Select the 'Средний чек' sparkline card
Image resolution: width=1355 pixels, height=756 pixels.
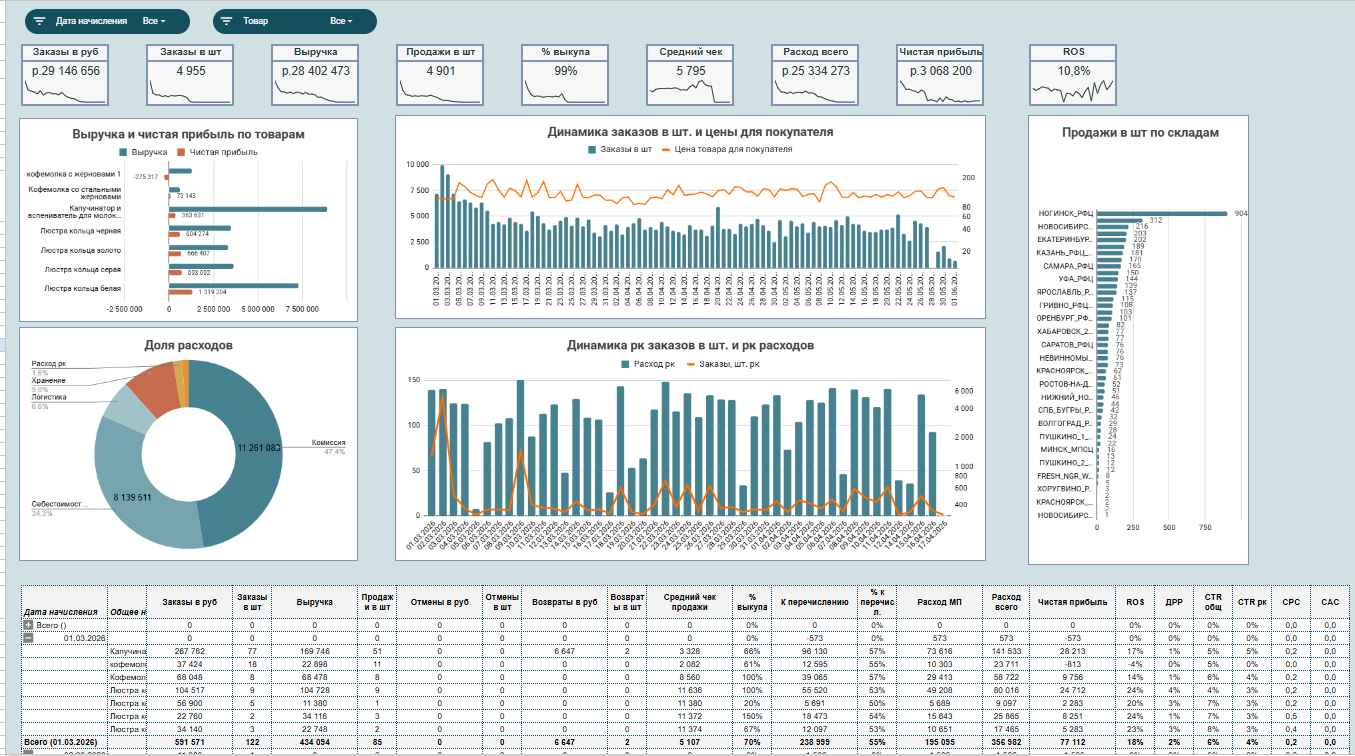click(x=691, y=74)
